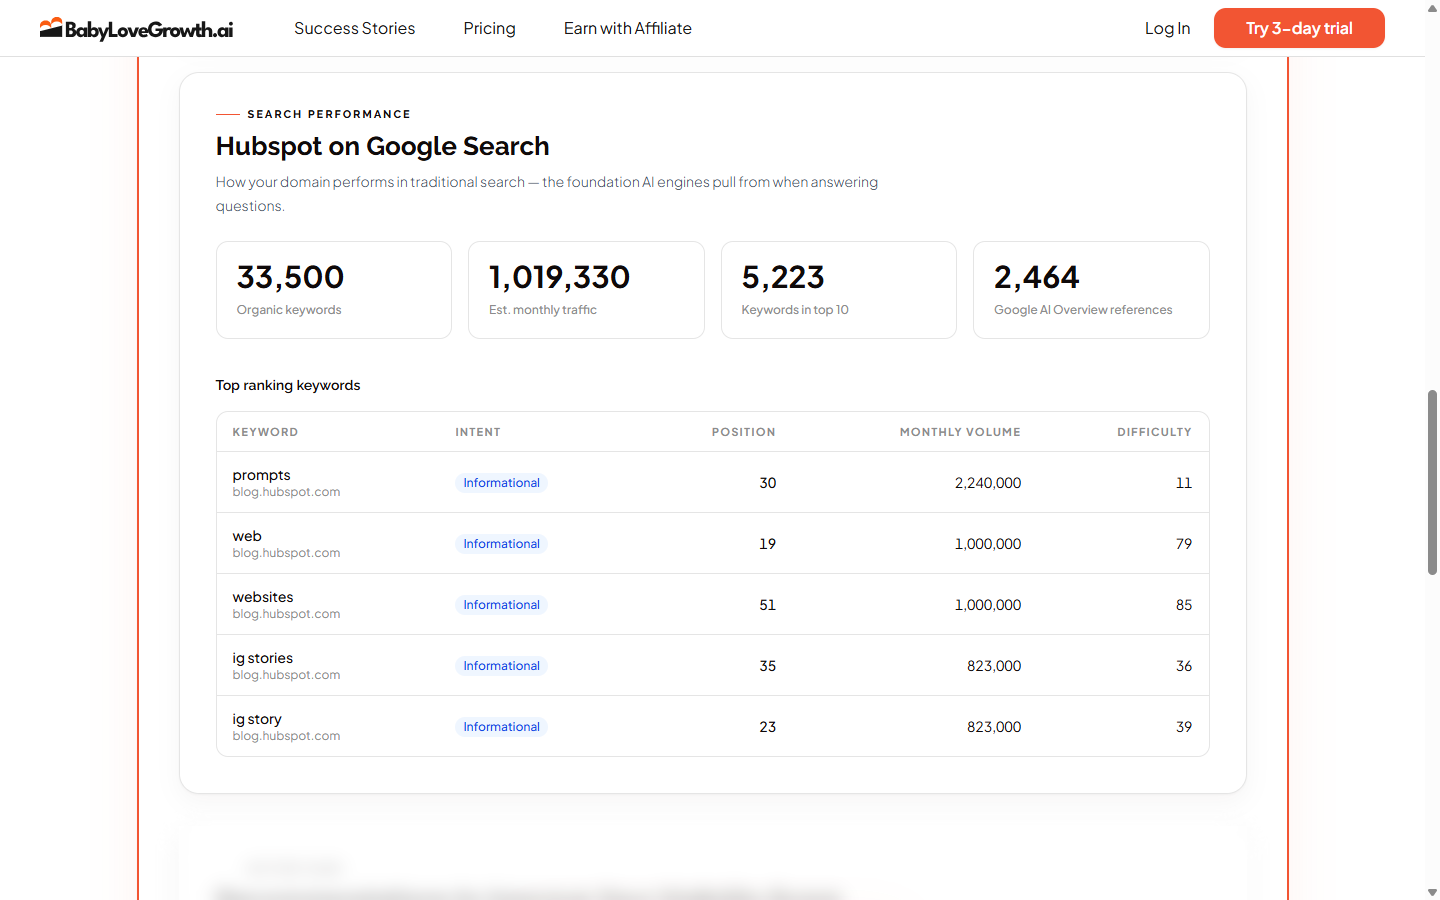Image resolution: width=1440 pixels, height=900 pixels.
Task: Select the 2,464 Google AI Overview references card
Action: tap(1091, 290)
